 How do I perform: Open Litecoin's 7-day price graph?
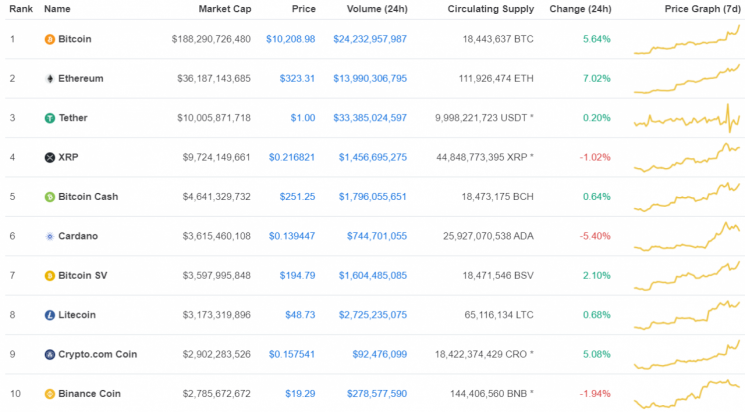click(x=687, y=315)
